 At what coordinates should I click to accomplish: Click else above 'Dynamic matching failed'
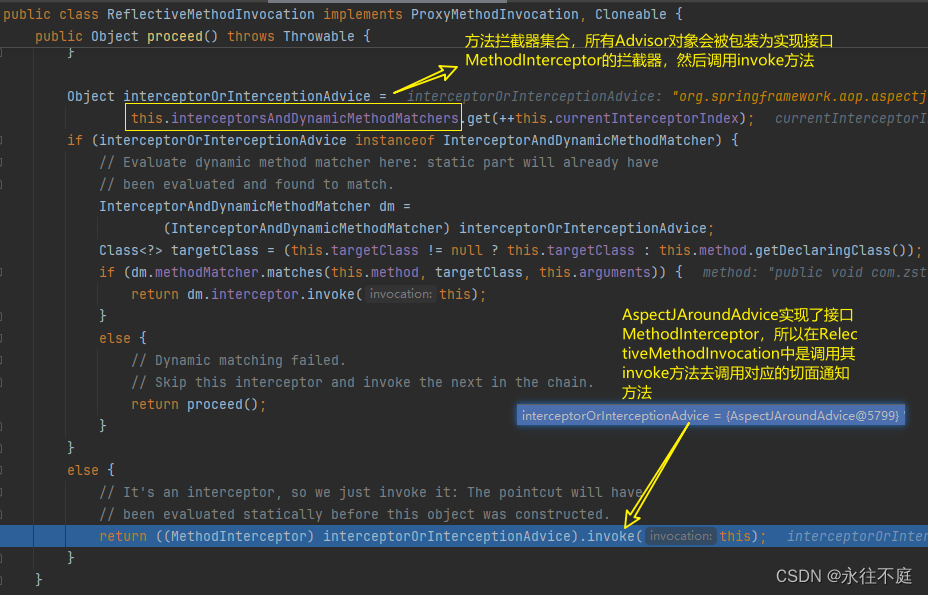pos(115,338)
